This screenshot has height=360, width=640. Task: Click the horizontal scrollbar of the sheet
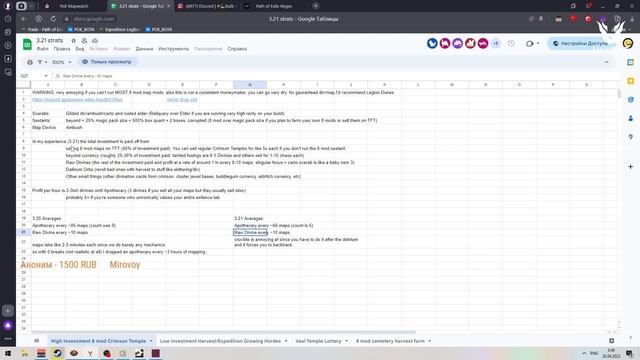(223, 332)
